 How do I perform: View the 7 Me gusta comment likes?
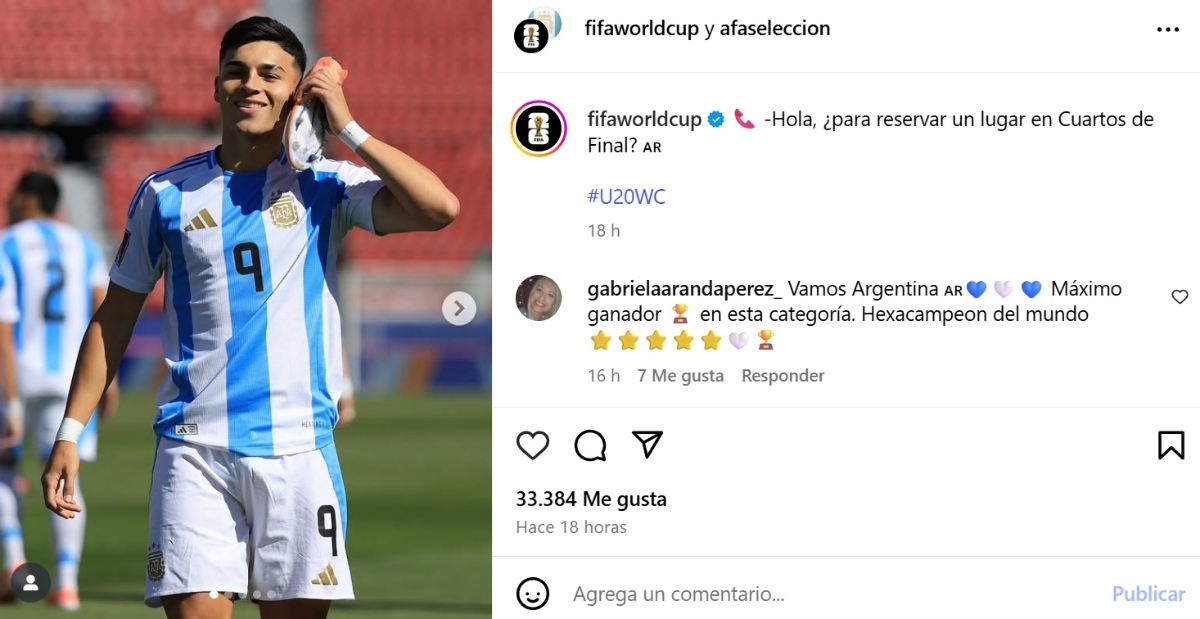click(680, 376)
